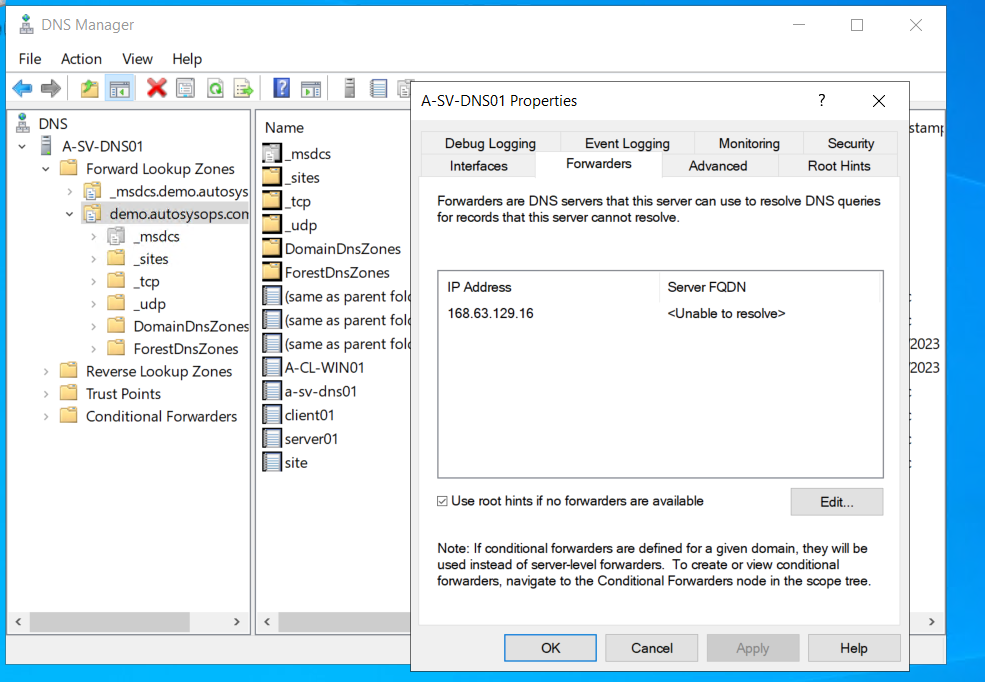
Task: Click the Edit button for forwarders
Action: point(836,501)
